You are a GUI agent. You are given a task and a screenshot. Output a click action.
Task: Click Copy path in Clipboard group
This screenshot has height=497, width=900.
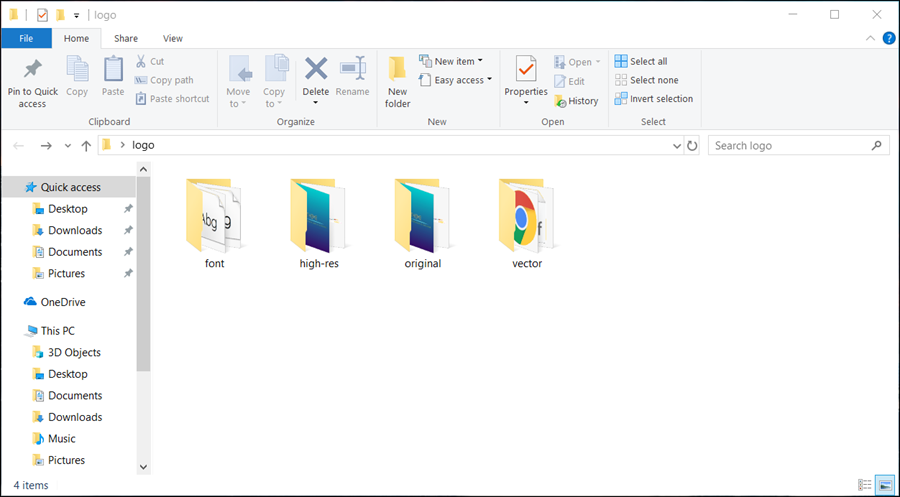(164, 80)
